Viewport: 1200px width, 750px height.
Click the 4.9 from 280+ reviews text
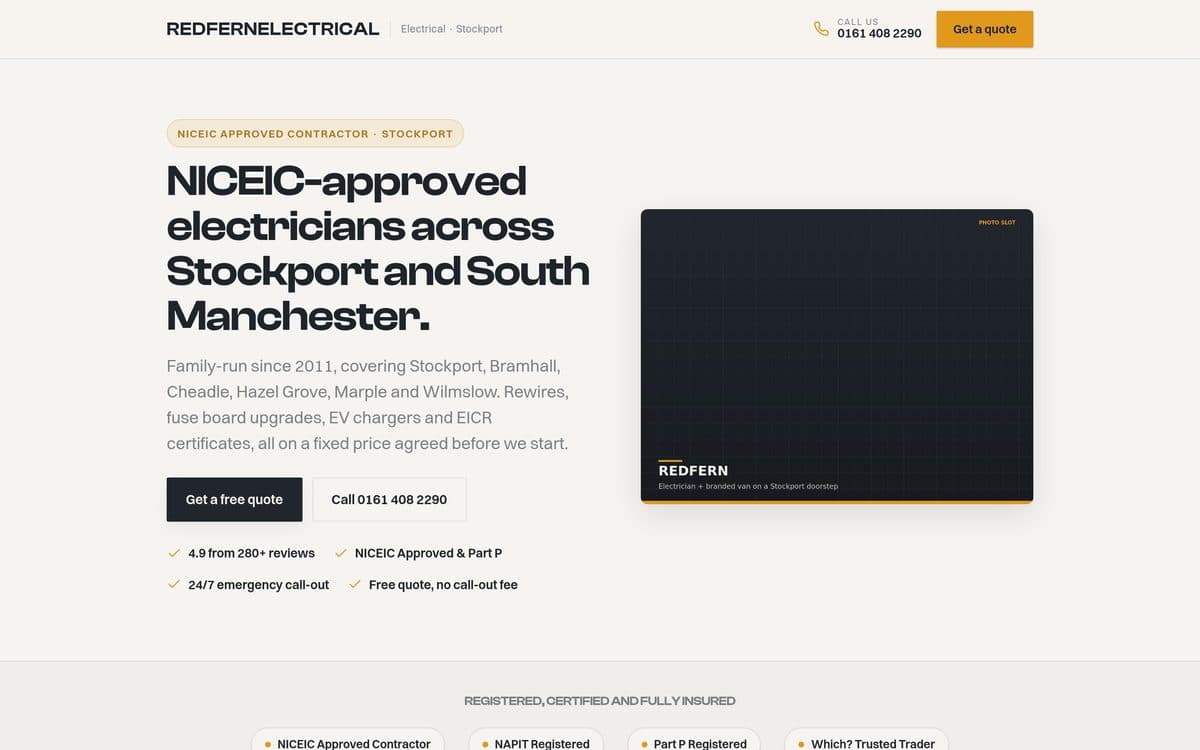pyautogui.click(x=251, y=553)
